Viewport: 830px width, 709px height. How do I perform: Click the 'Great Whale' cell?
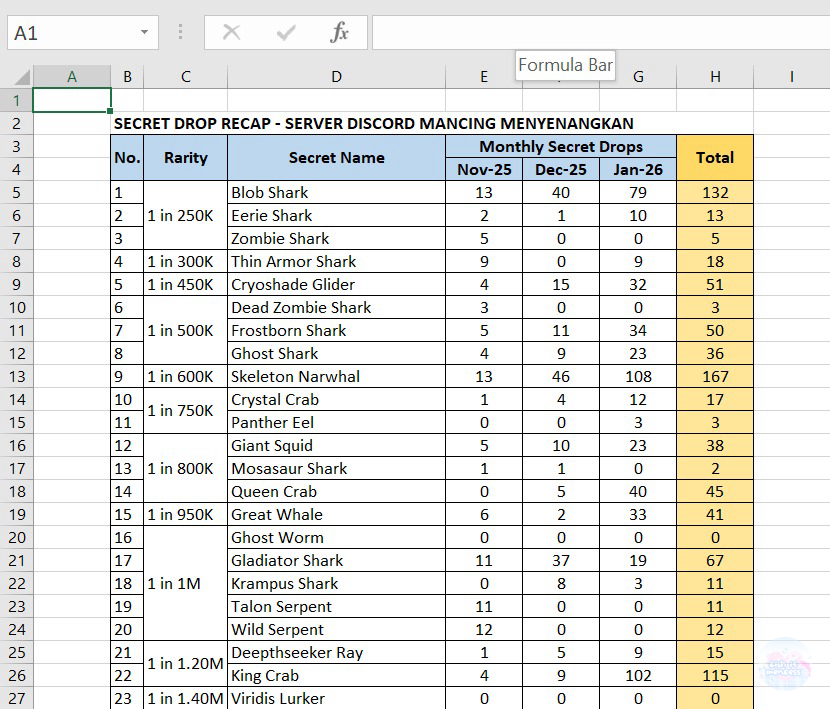coord(336,515)
